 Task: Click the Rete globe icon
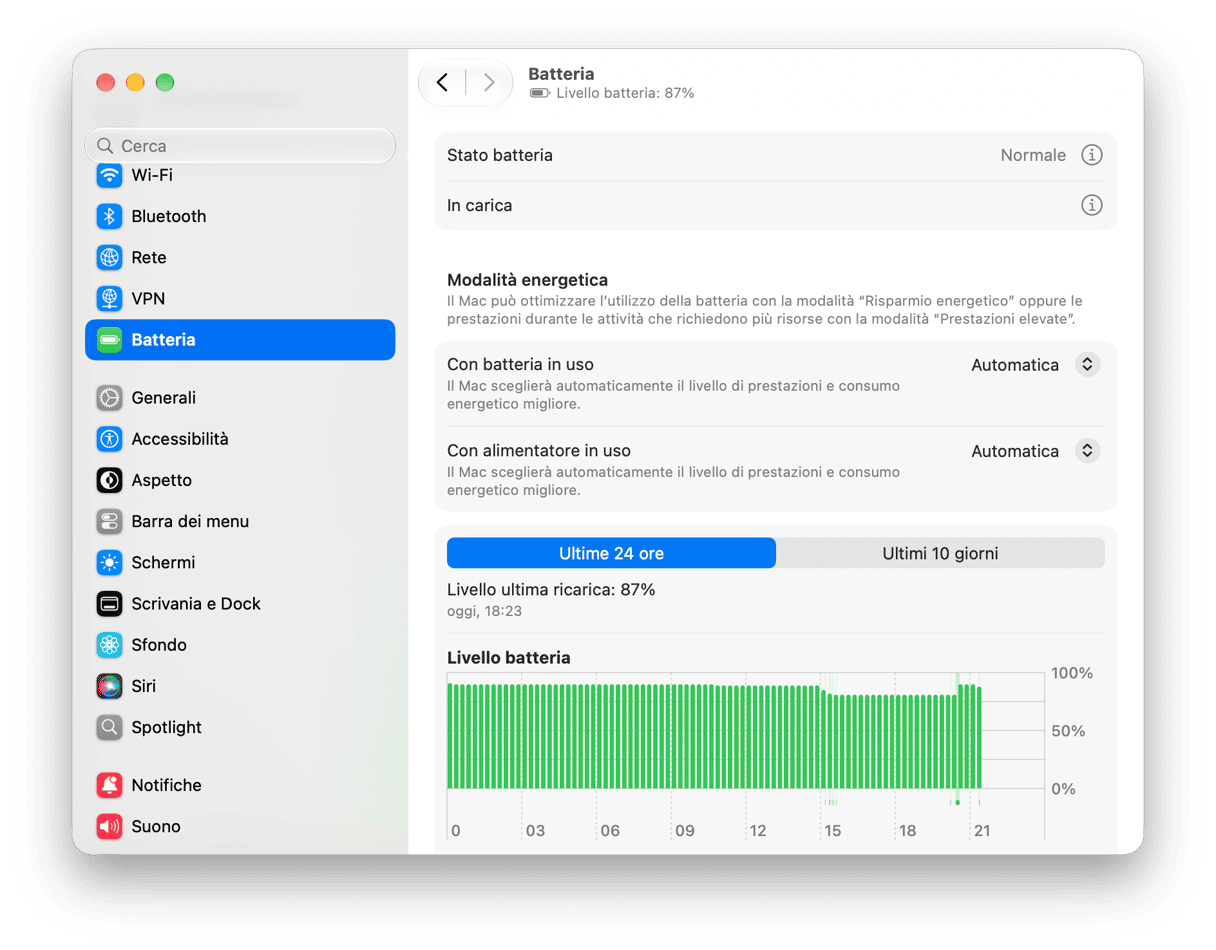tap(109, 257)
